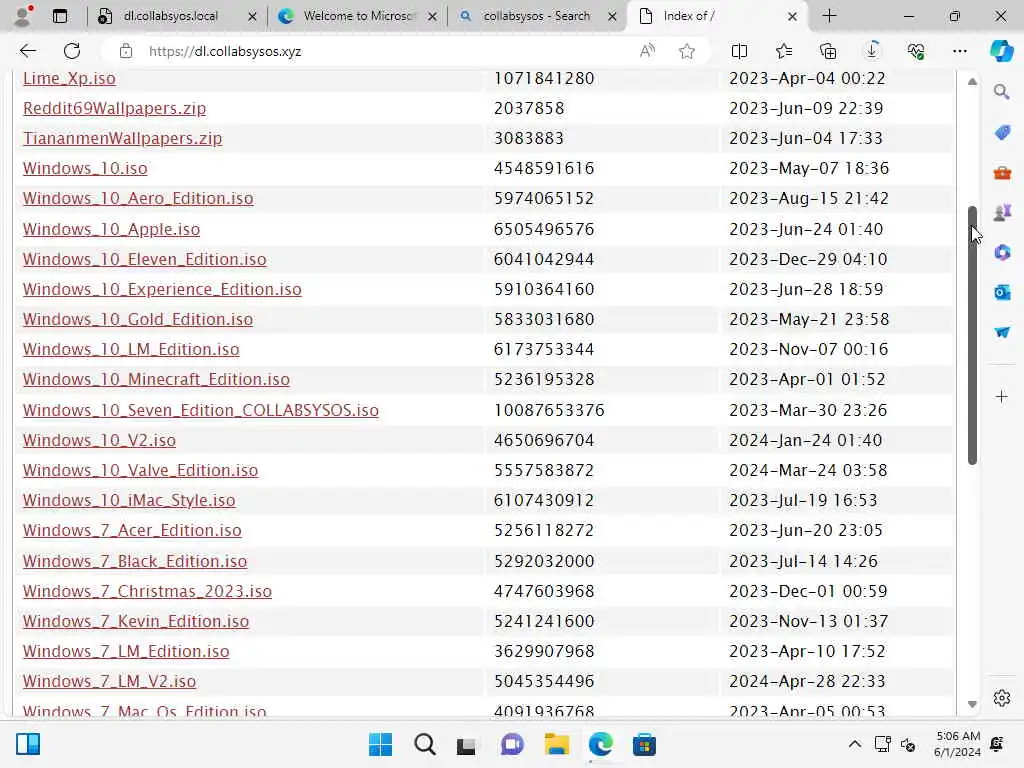Screen dimensions: 1024x768
Task: Open sidebar Microsoft 365 icon
Action: pyautogui.click(x=1002, y=252)
